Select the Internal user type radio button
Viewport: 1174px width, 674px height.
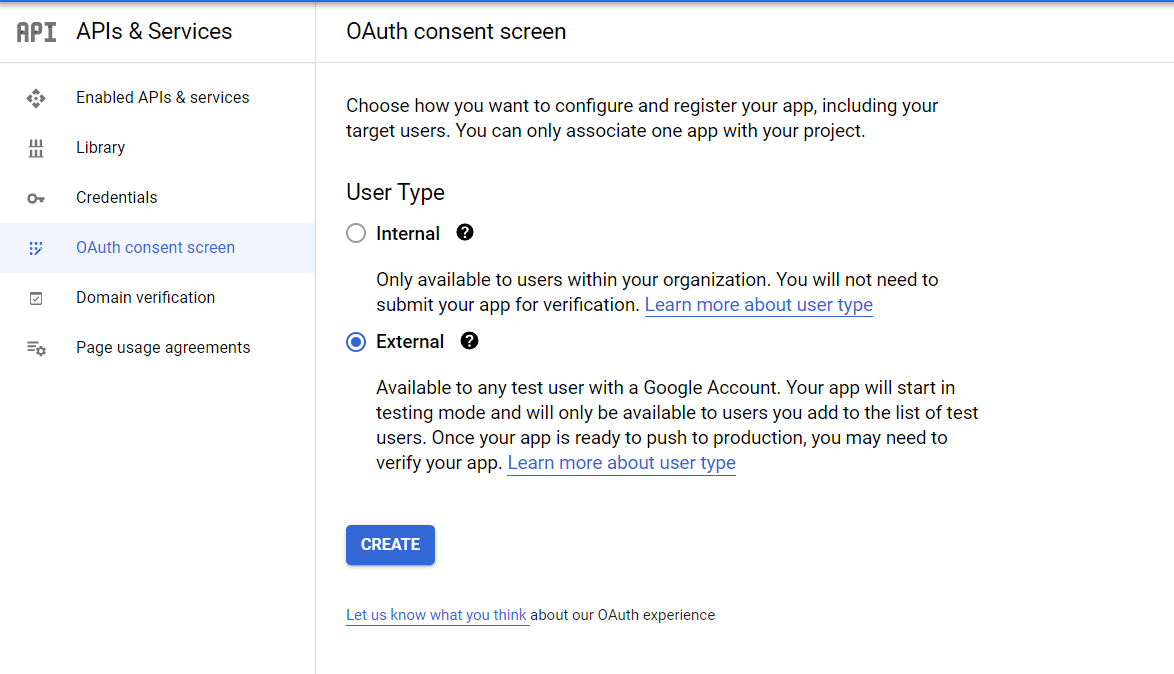[356, 234]
